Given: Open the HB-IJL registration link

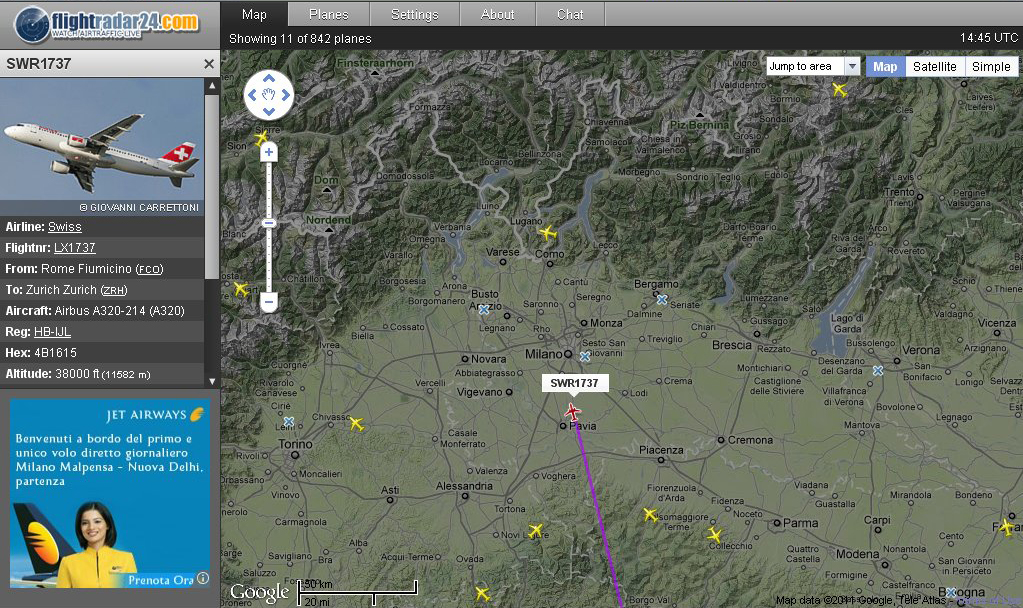Looking at the screenshot, I should tap(52, 332).
